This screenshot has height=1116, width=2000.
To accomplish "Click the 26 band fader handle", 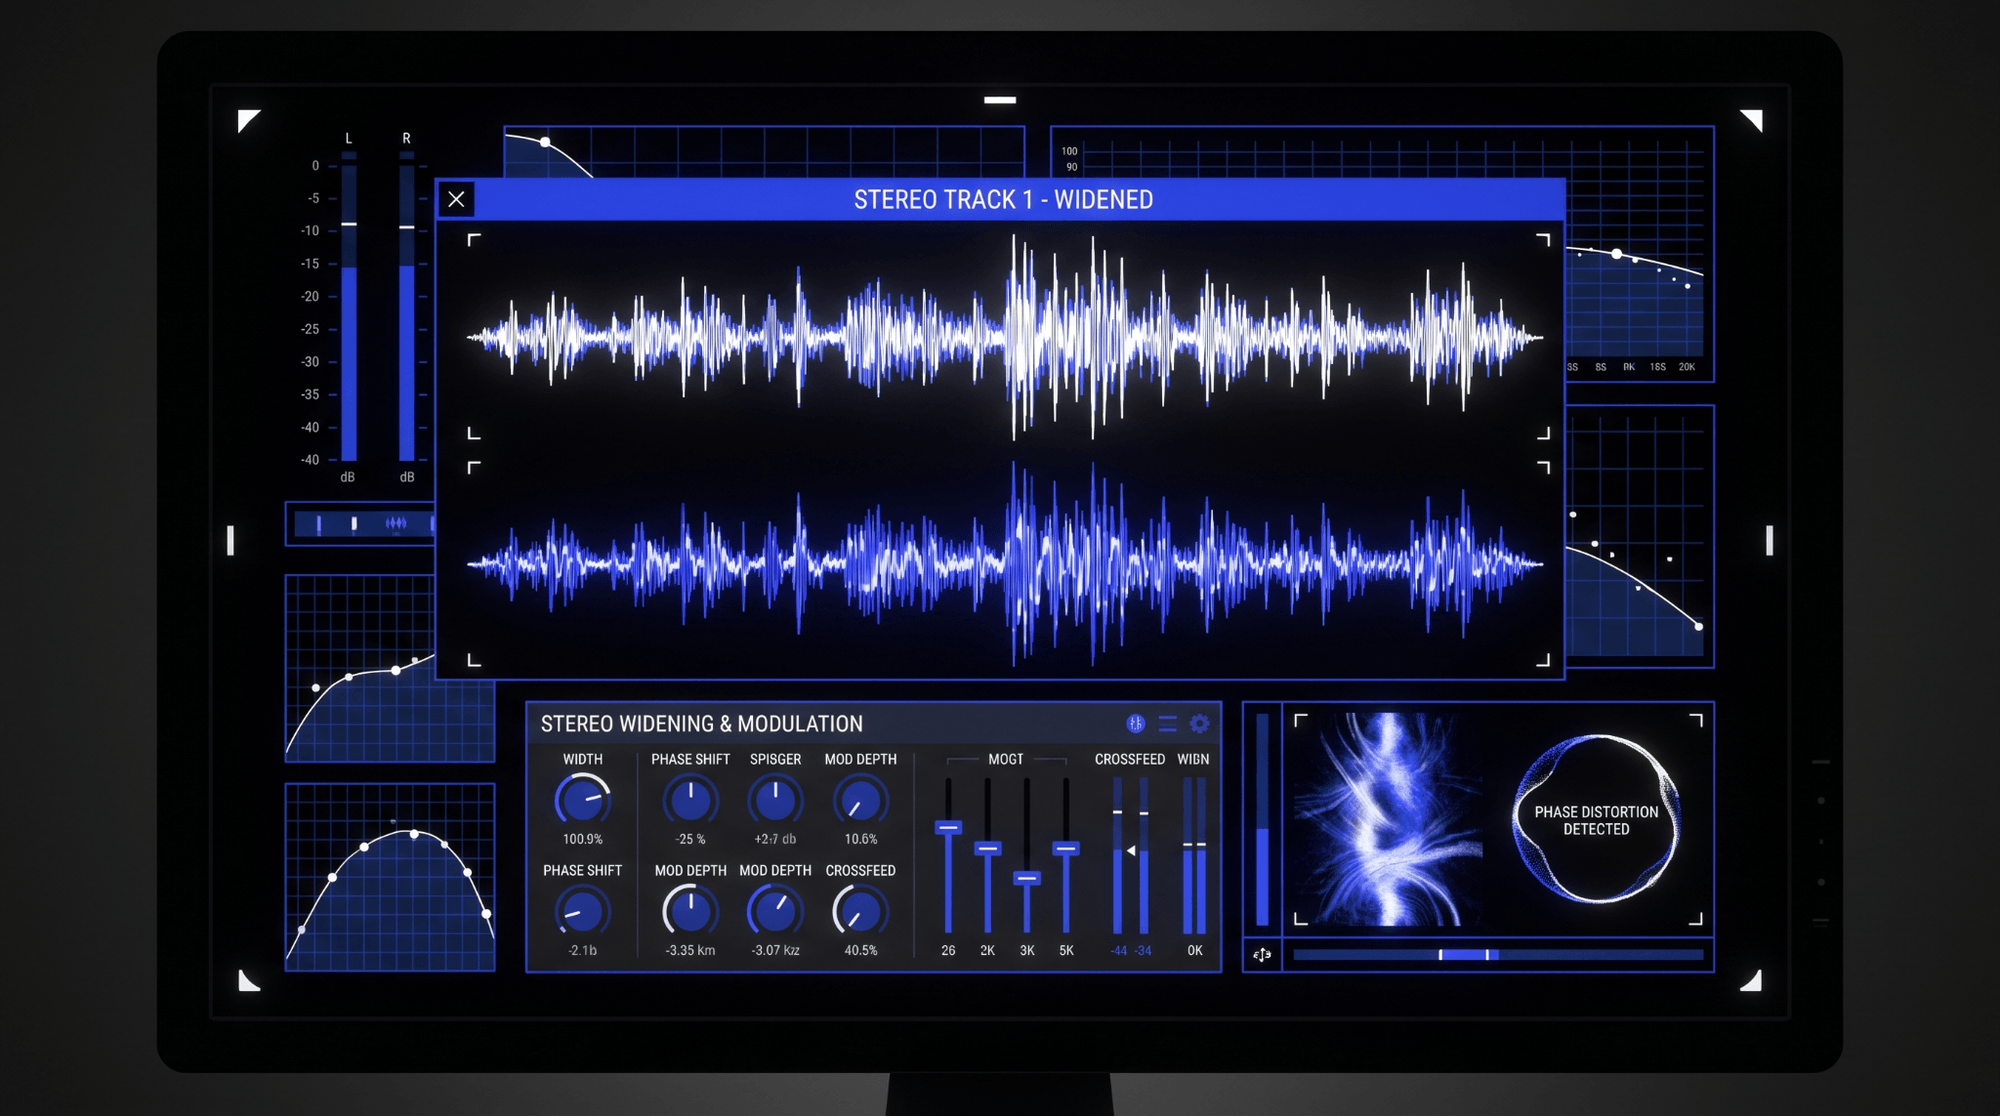I will pos(948,827).
